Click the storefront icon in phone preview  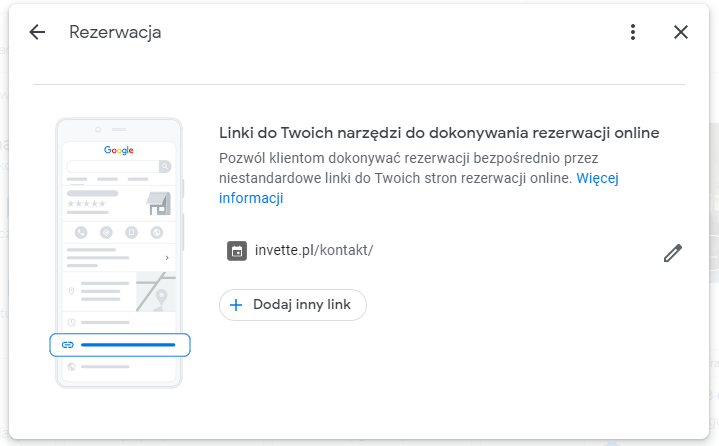click(159, 203)
